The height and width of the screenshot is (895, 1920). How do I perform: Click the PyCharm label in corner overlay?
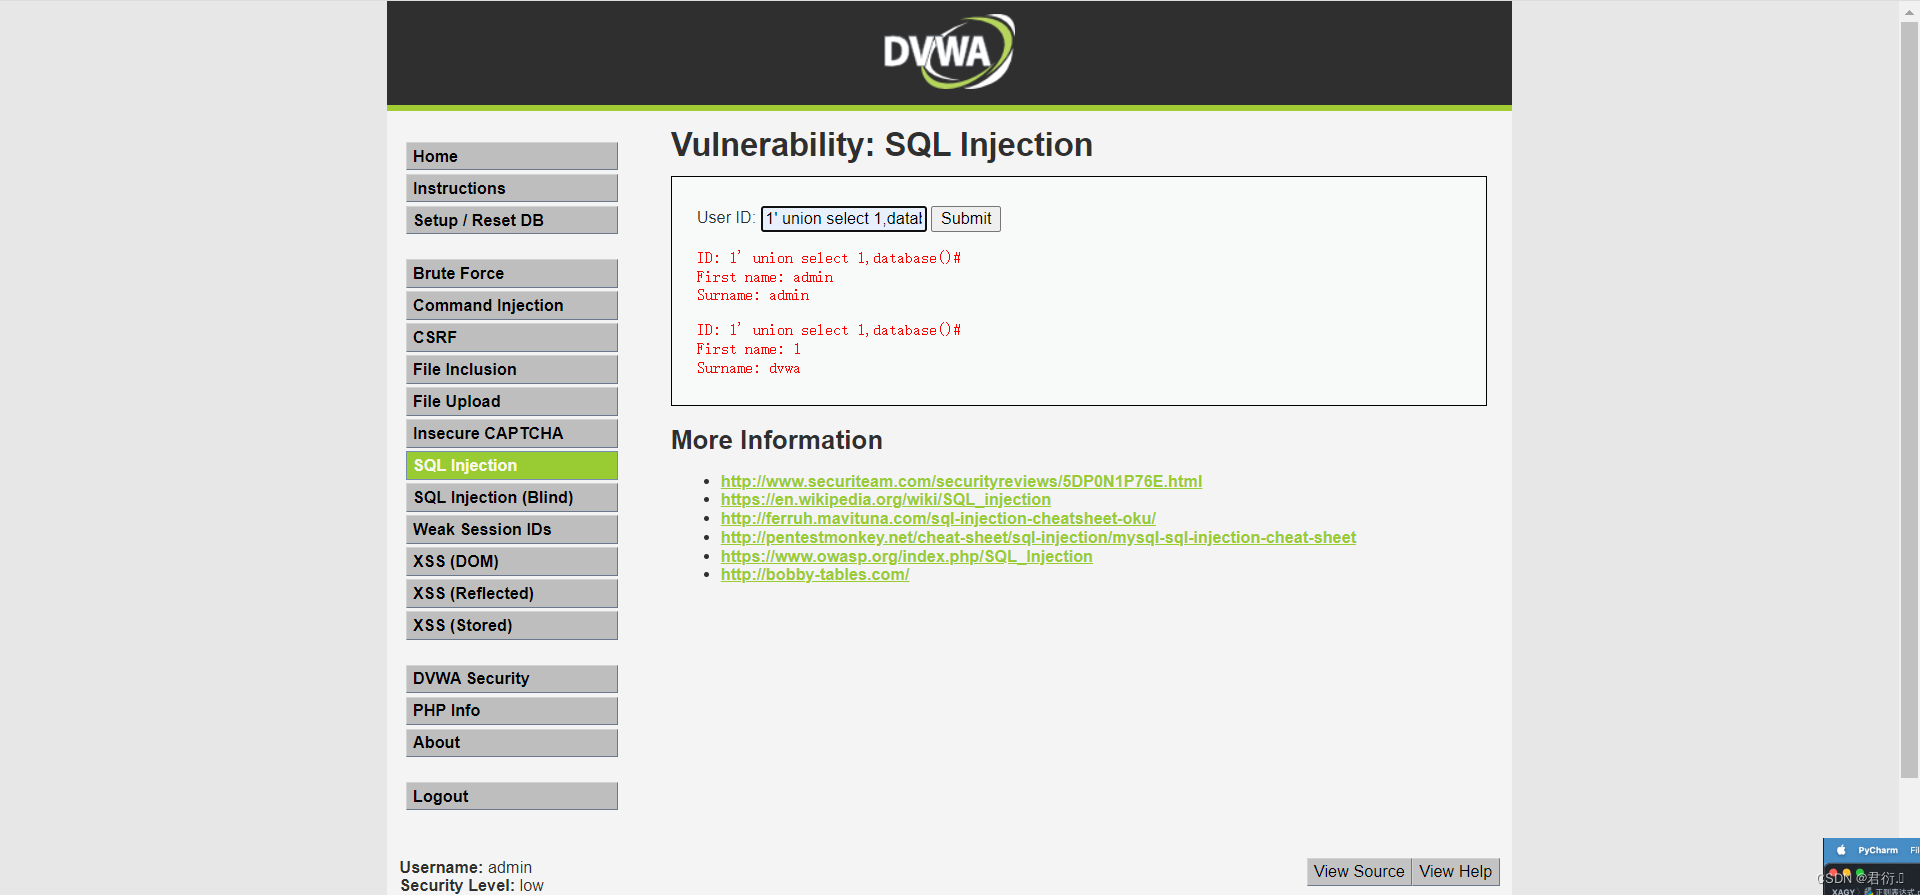[x=1878, y=850]
